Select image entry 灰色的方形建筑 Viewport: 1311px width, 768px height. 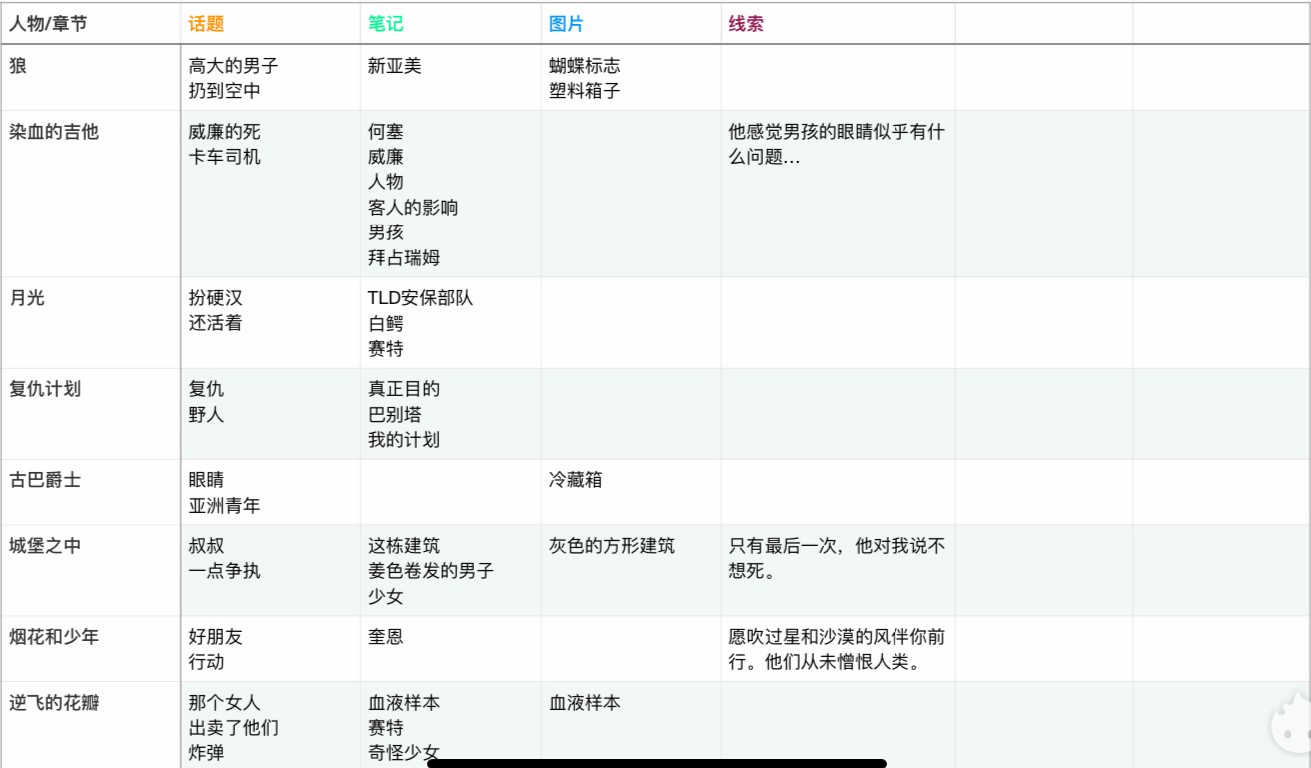click(611, 546)
